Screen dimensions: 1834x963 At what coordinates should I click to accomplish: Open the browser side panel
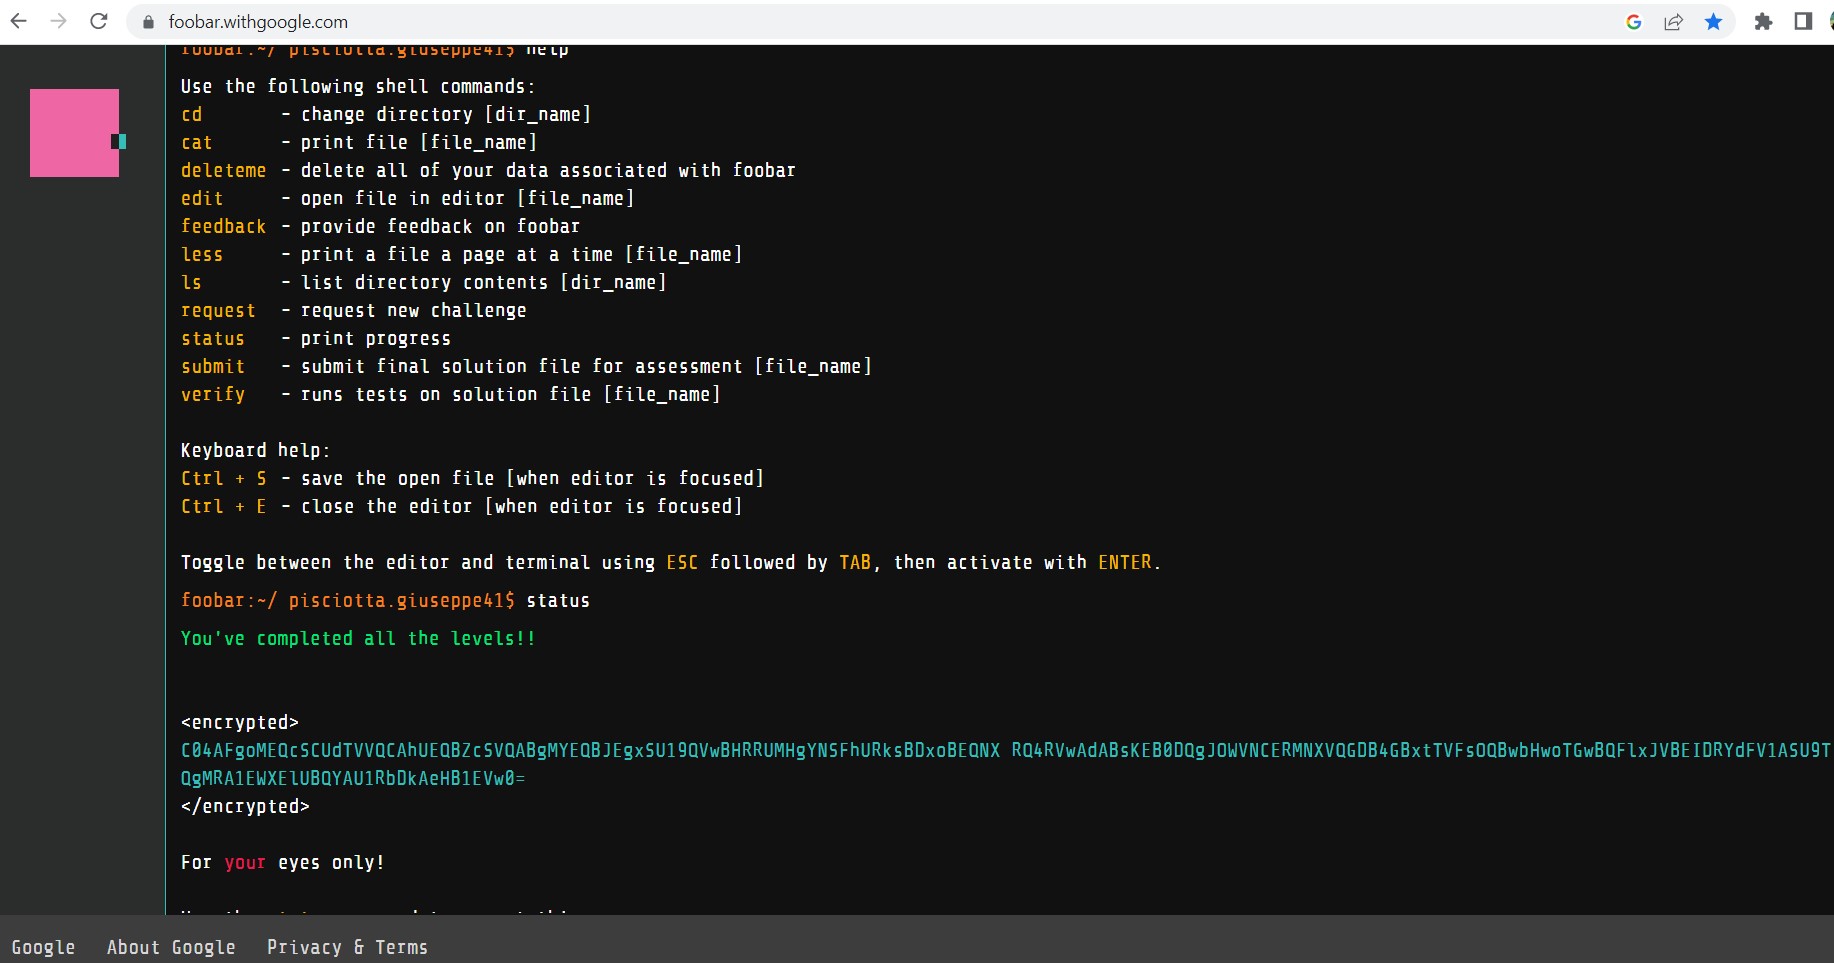point(1803,22)
